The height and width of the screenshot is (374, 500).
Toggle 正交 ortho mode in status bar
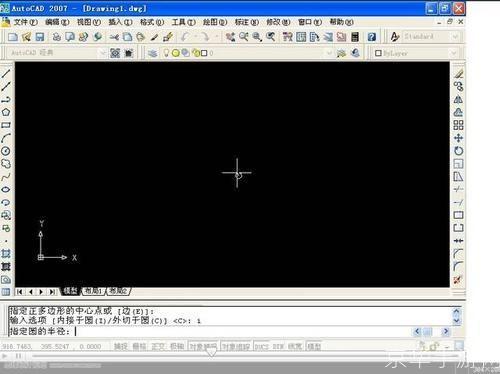pyautogui.click(x=158, y=347)
